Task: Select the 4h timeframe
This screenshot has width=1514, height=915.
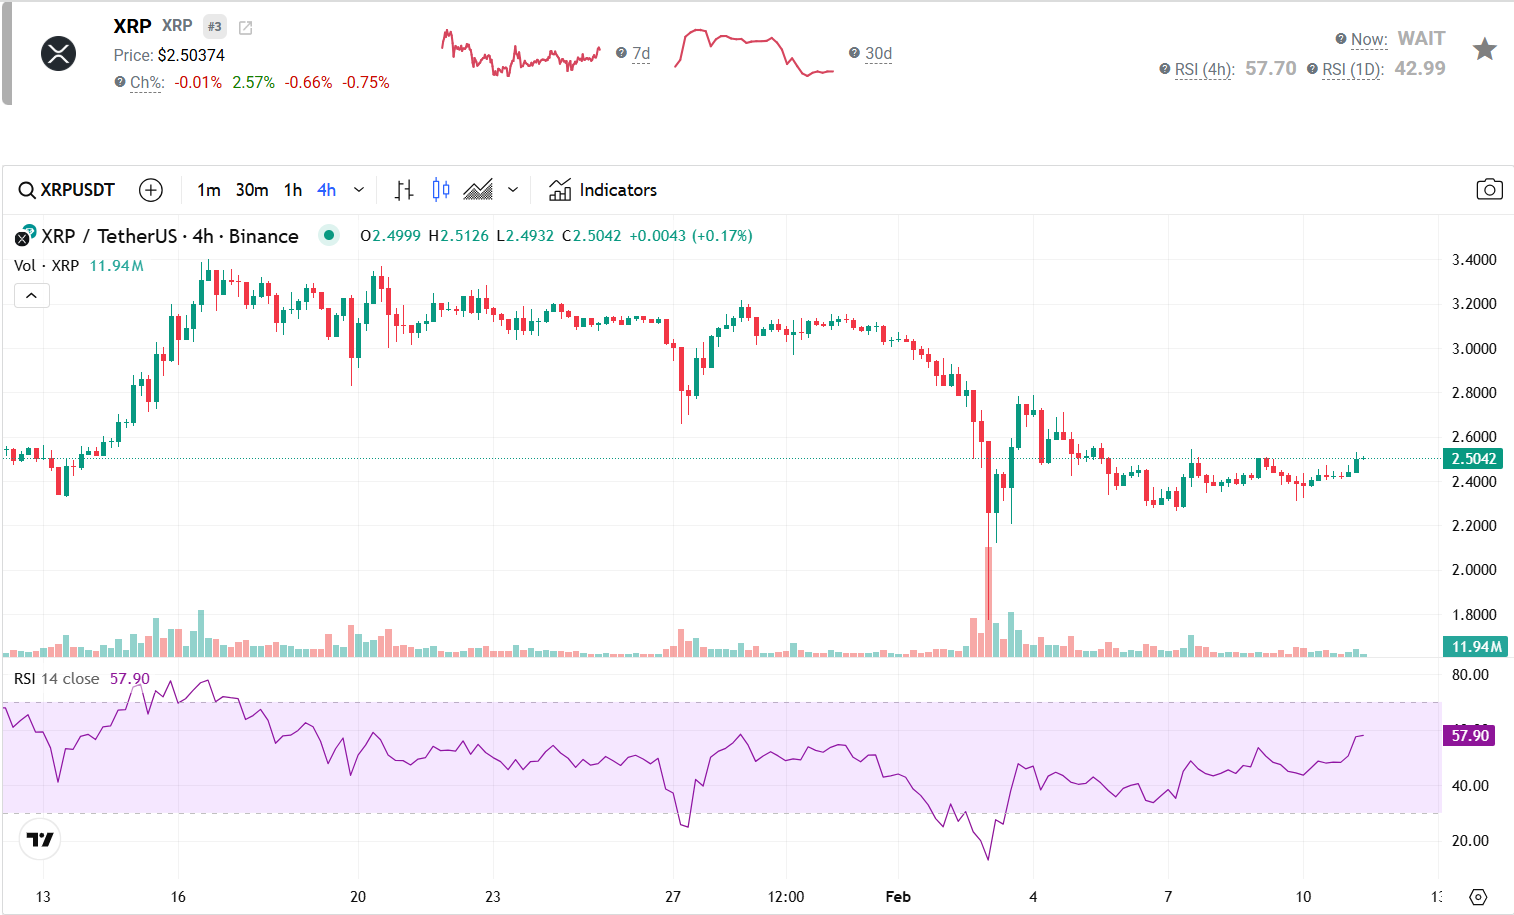Action: coord(327,190)
